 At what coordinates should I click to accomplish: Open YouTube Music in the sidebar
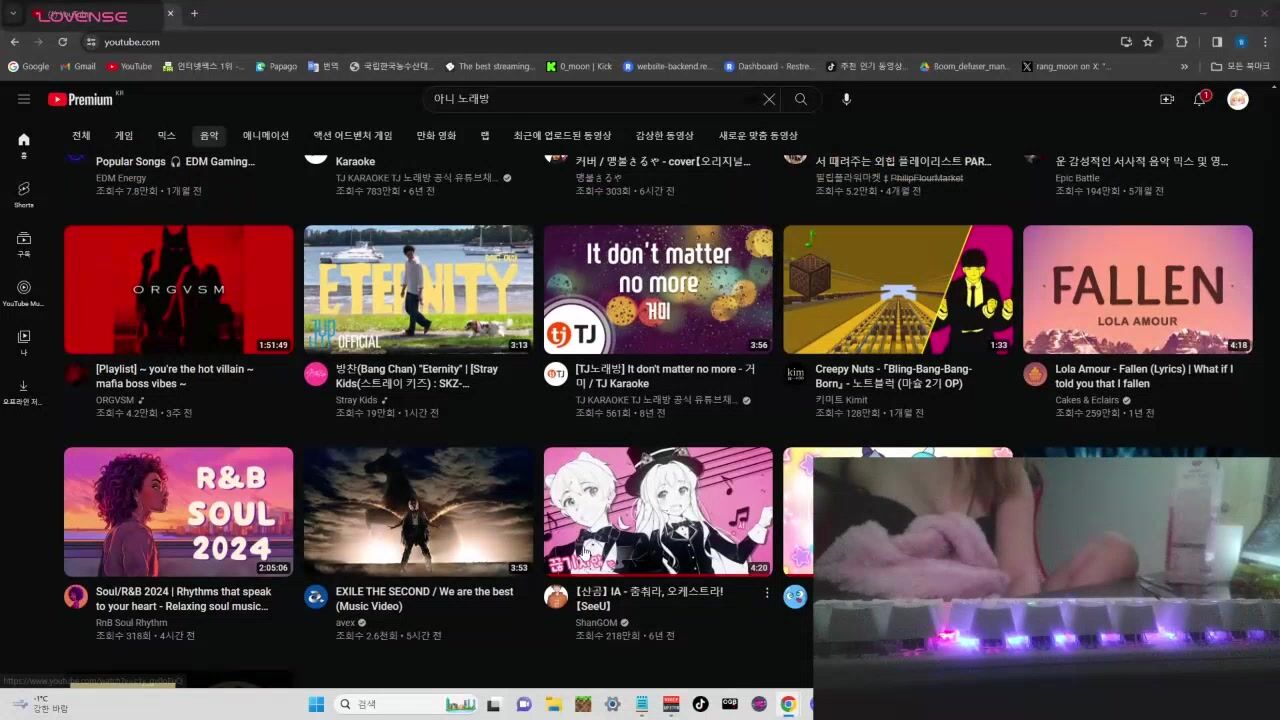click(x=24, y=292)
